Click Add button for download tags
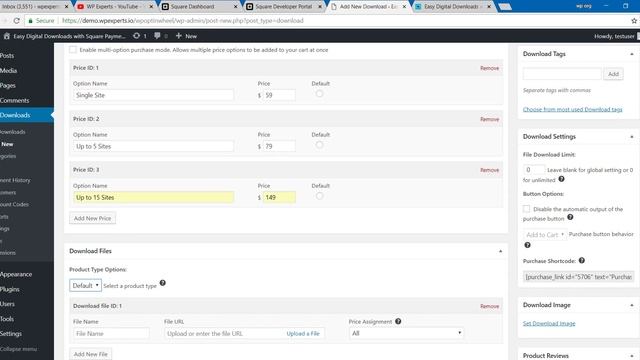Viewport: 640px width, 360px height. [x=613, y=74]
